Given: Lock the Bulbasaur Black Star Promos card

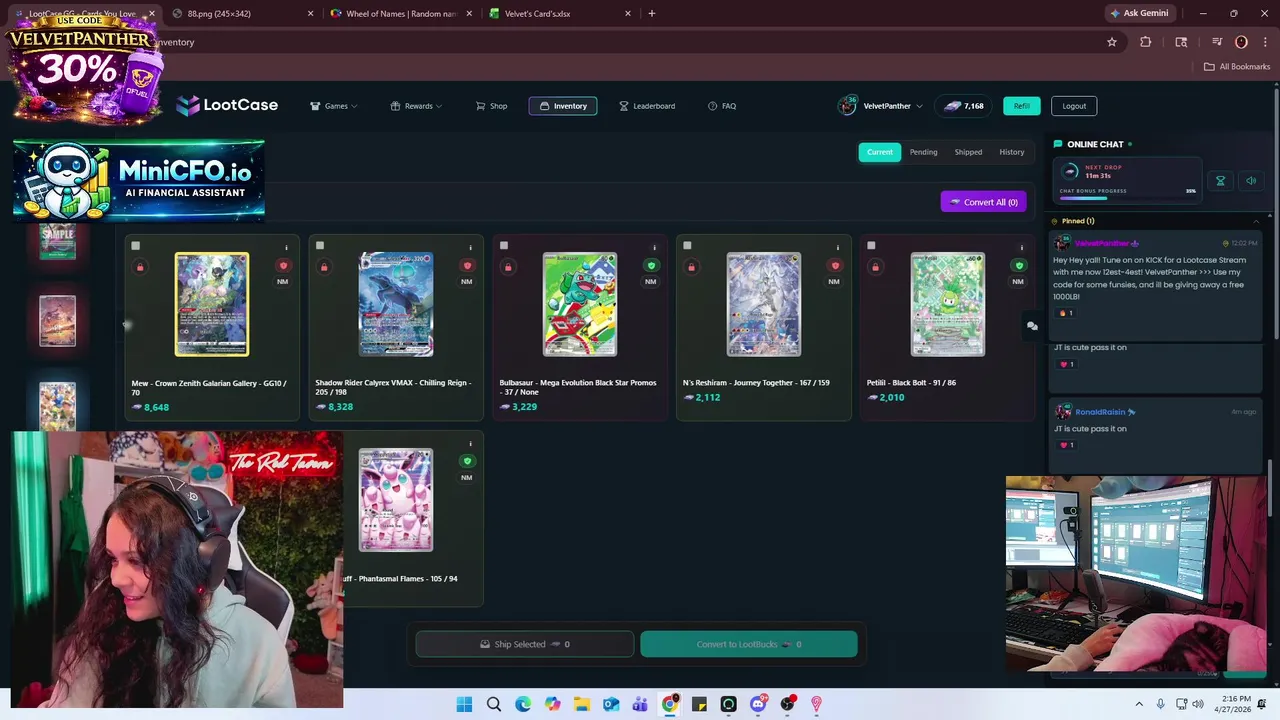Looking at the screenshot, I should [x=508, y=267].
